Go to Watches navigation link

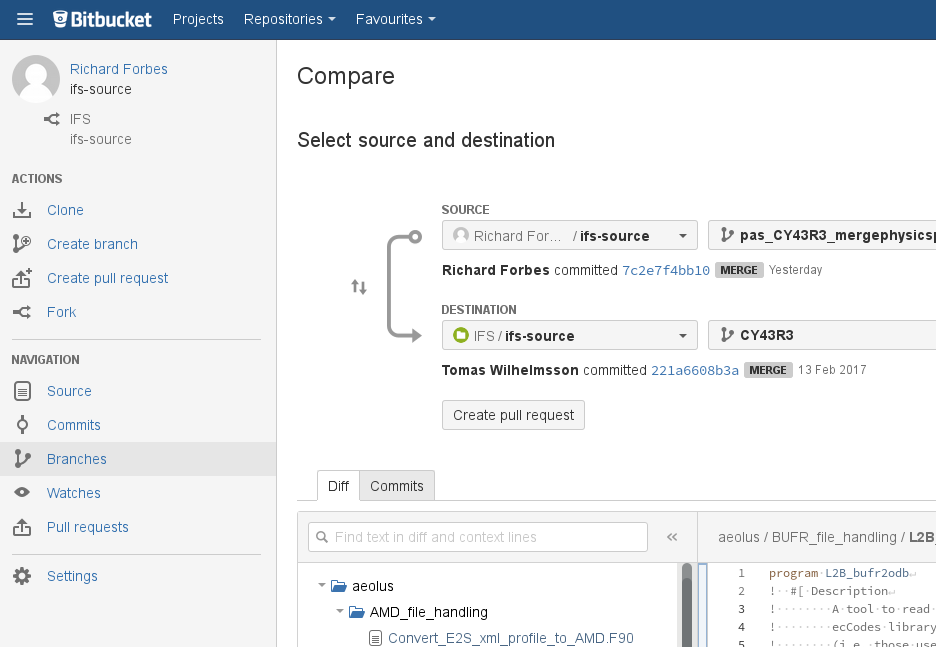tap(74, 493)
